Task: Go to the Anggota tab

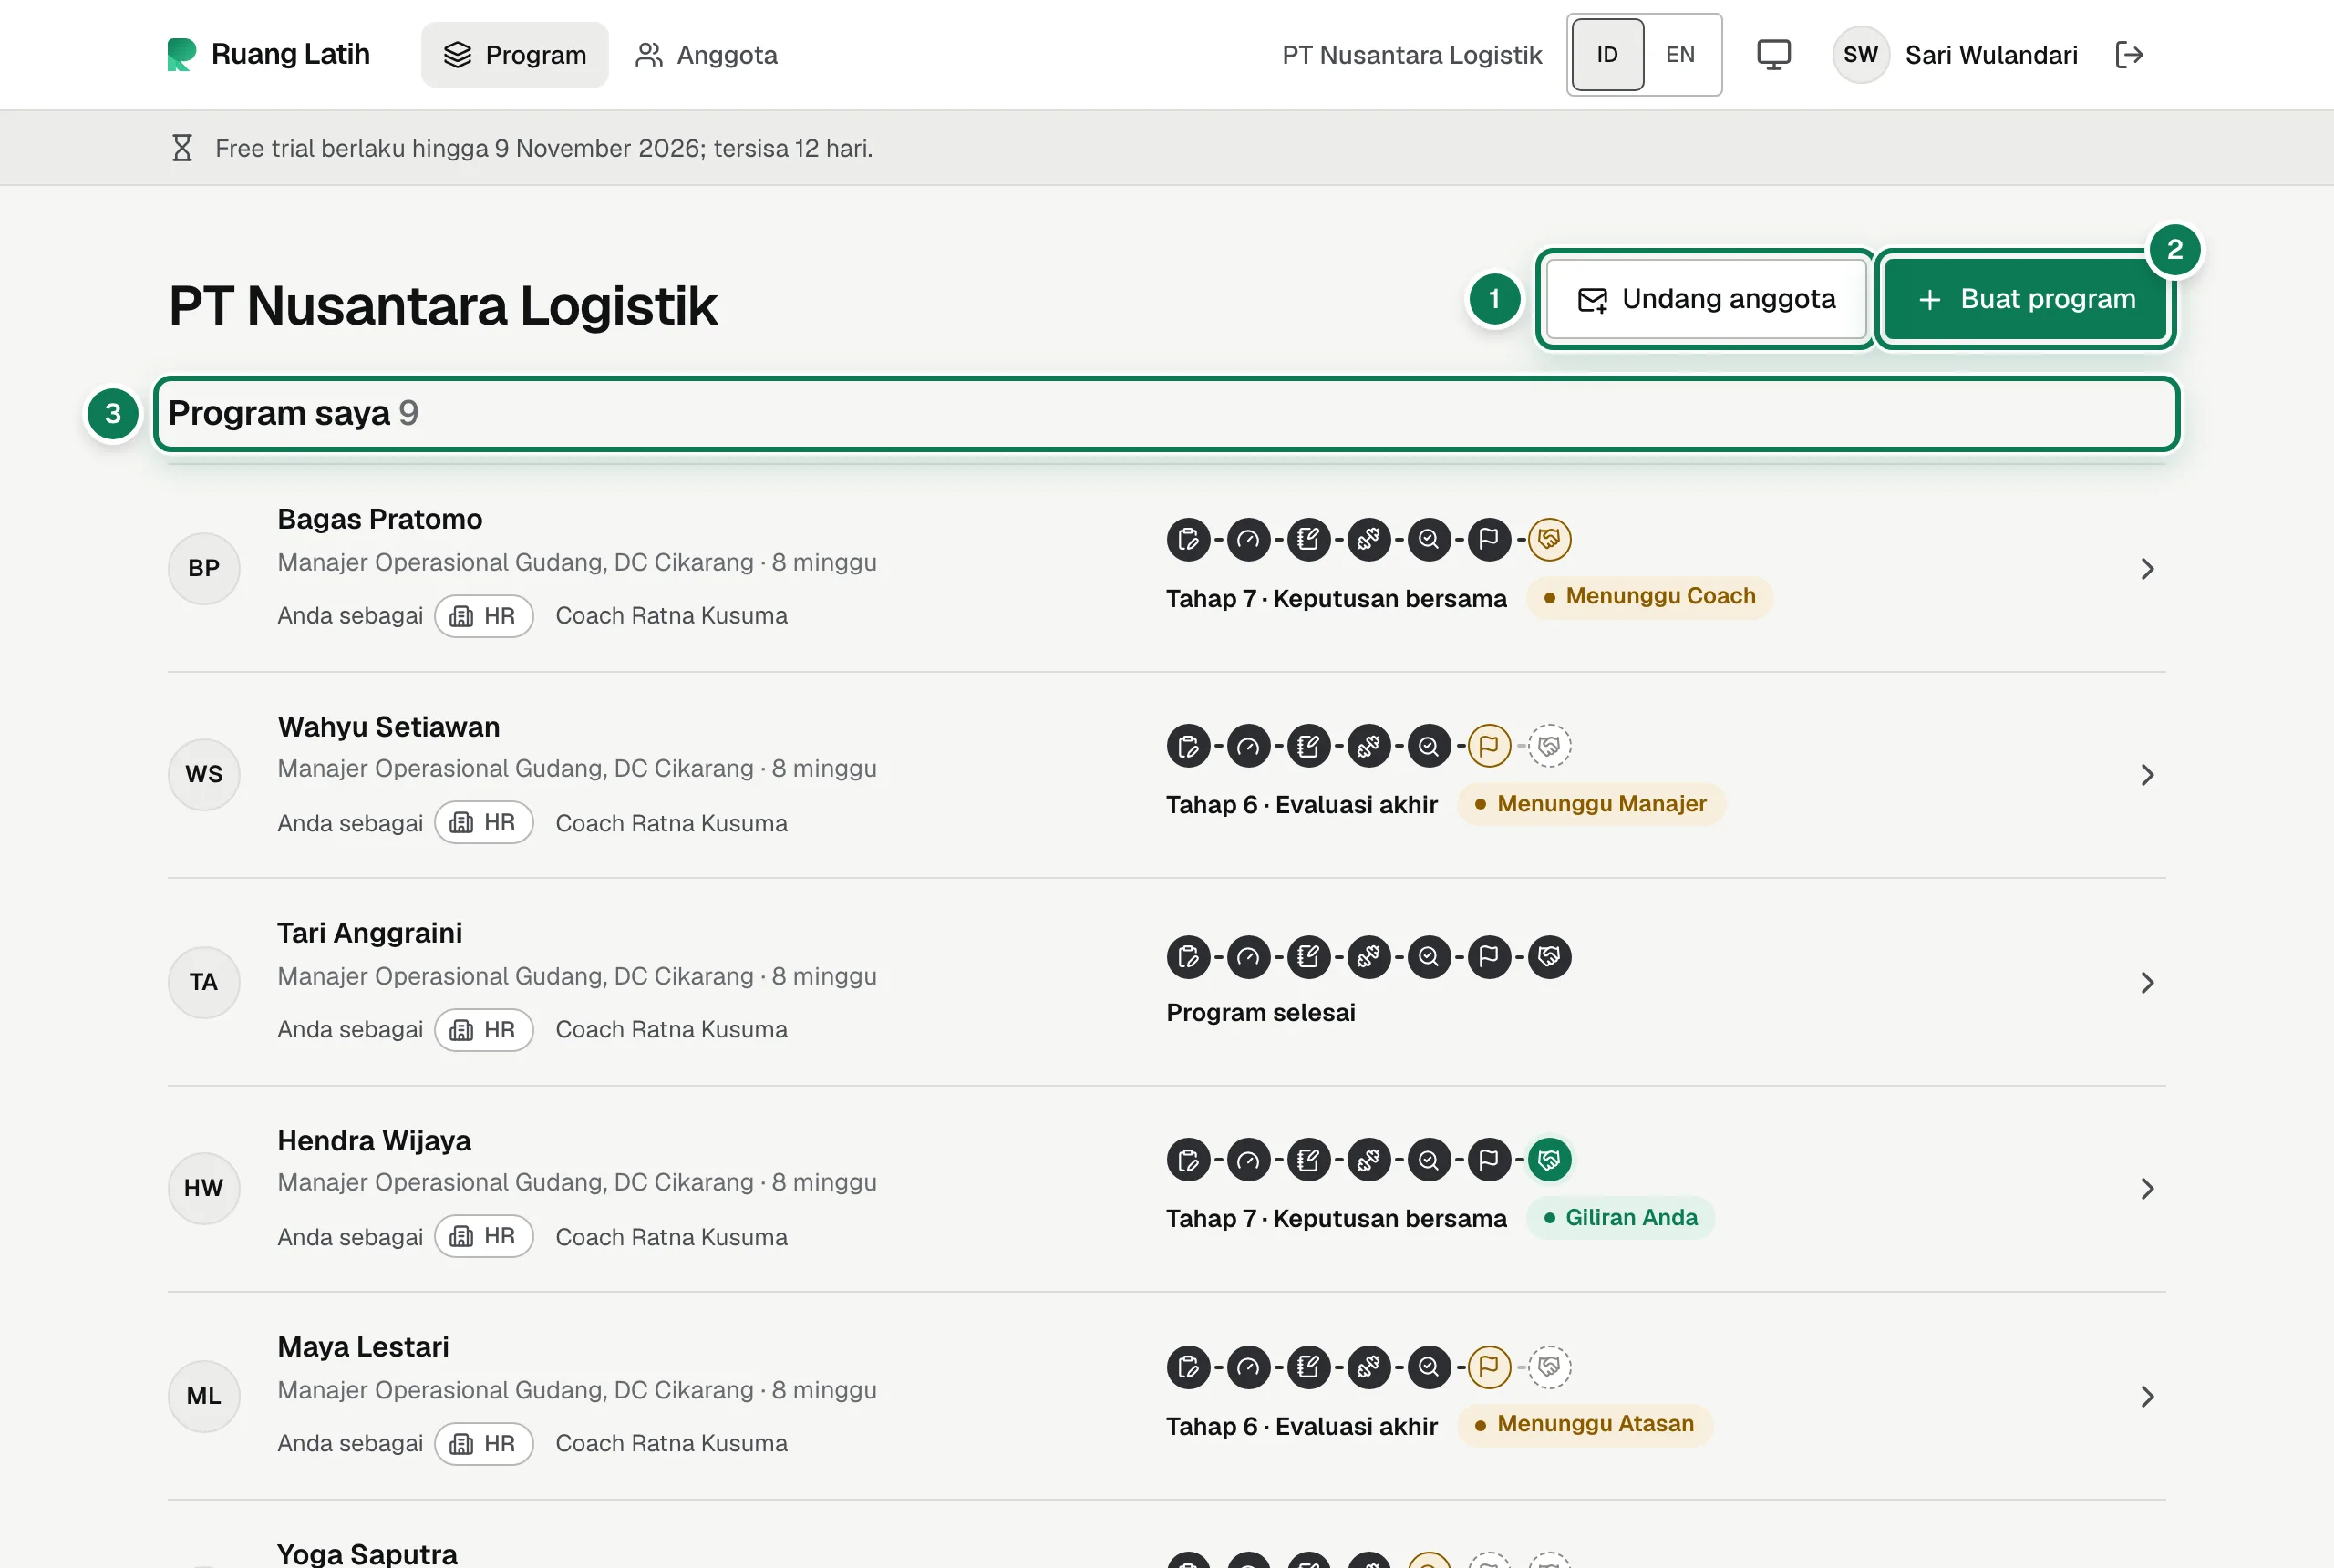Action: [706, 55]
